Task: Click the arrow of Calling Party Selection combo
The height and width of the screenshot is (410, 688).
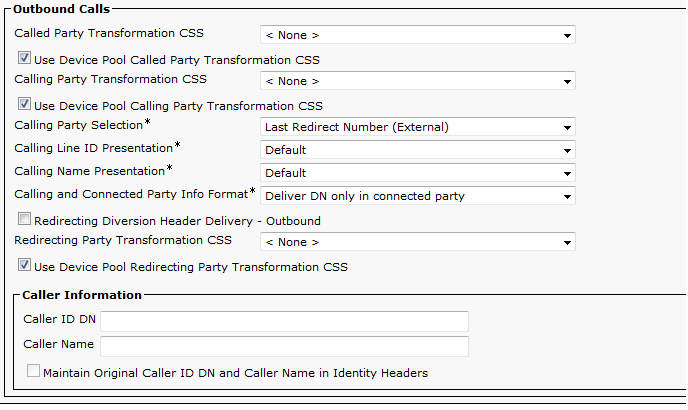Action: (567, 128)
